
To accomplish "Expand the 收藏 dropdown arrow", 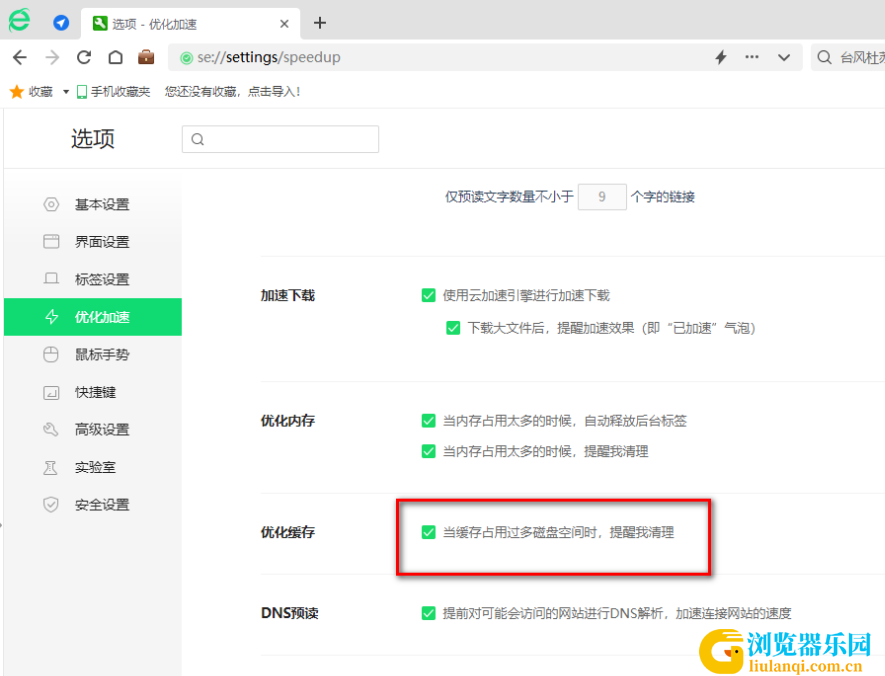I will click(65, 91).
